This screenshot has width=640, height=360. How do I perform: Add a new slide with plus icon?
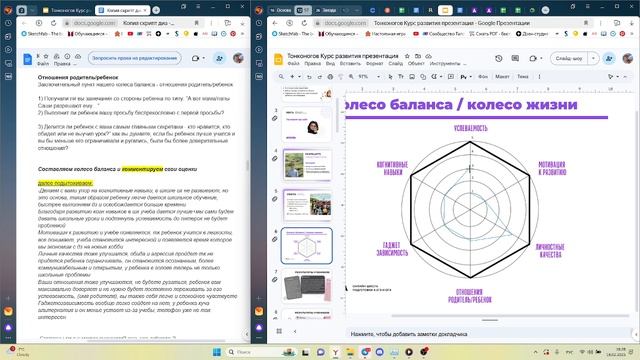coord(292,76)
